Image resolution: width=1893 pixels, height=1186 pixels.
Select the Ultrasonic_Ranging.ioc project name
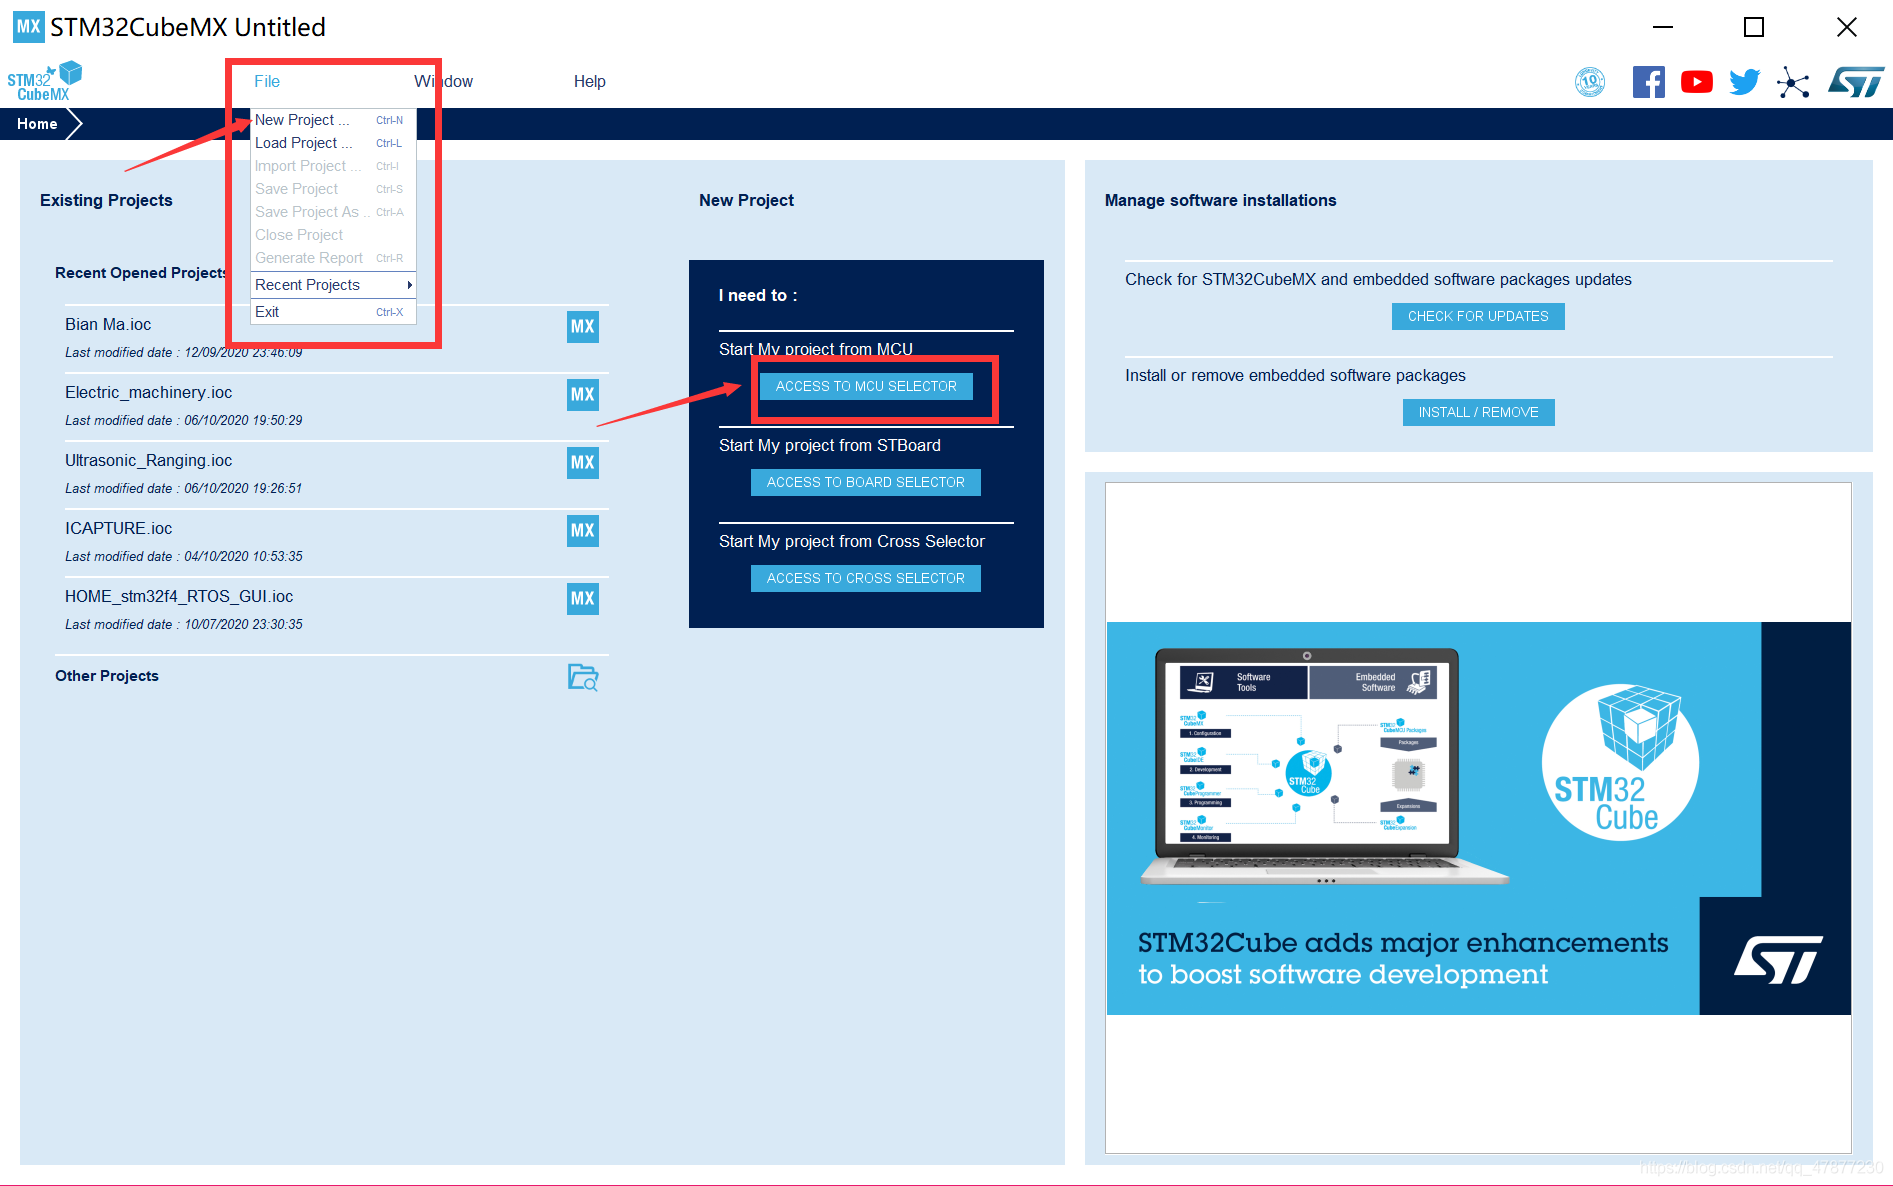click(x=148, y=460)
